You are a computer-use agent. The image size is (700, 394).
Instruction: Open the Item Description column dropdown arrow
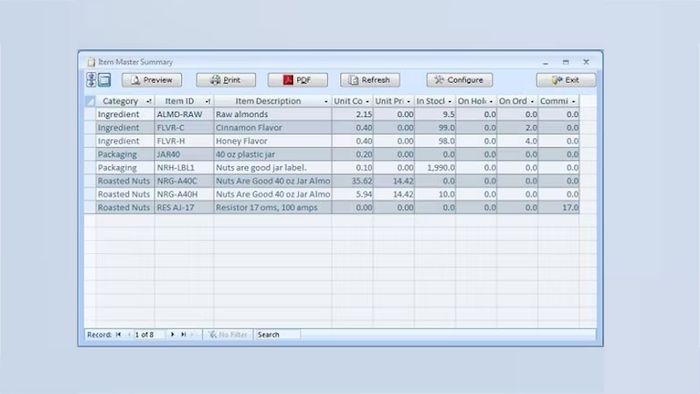coord(326,102)
